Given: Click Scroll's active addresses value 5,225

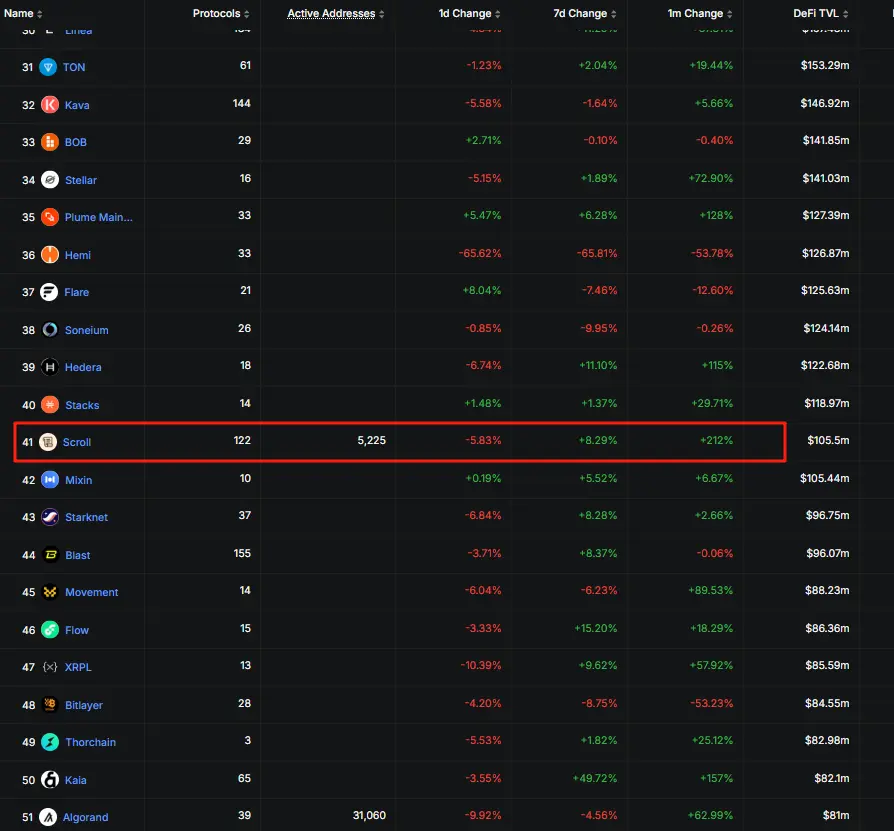Looking at the screenshot, I should [372, 440].
